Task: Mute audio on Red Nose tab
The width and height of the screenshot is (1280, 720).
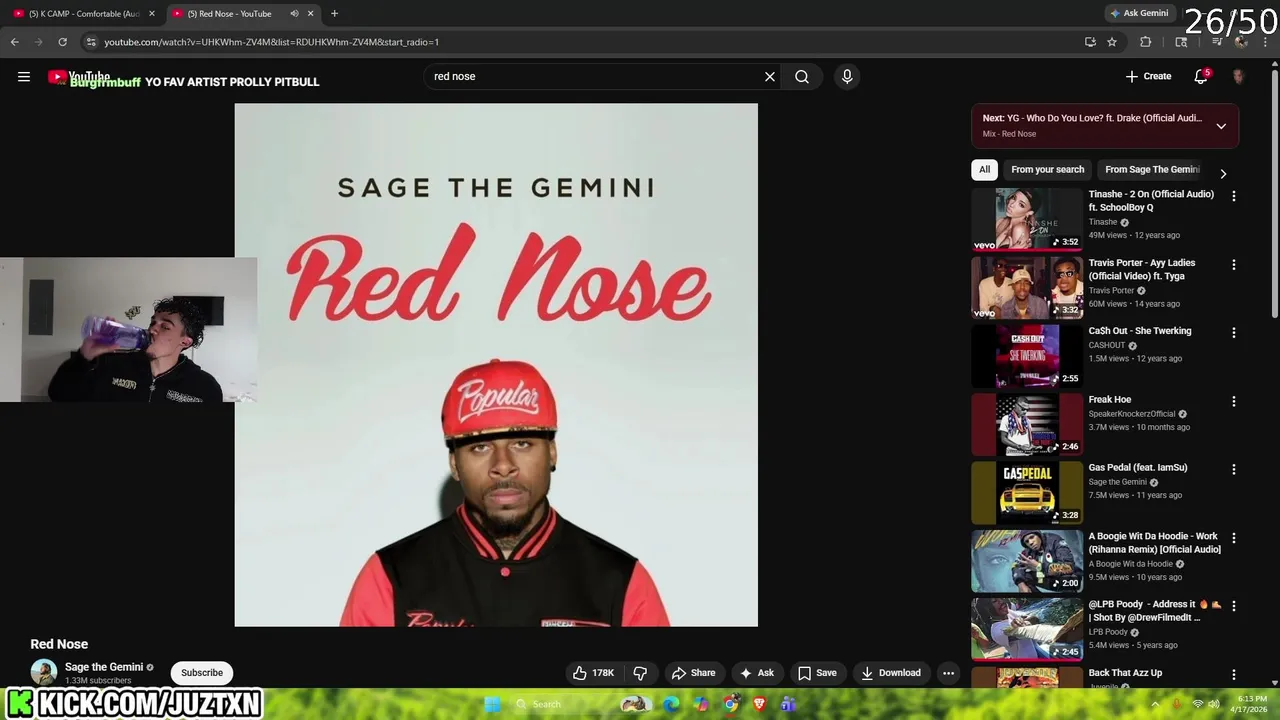Action: pos(294,14)
